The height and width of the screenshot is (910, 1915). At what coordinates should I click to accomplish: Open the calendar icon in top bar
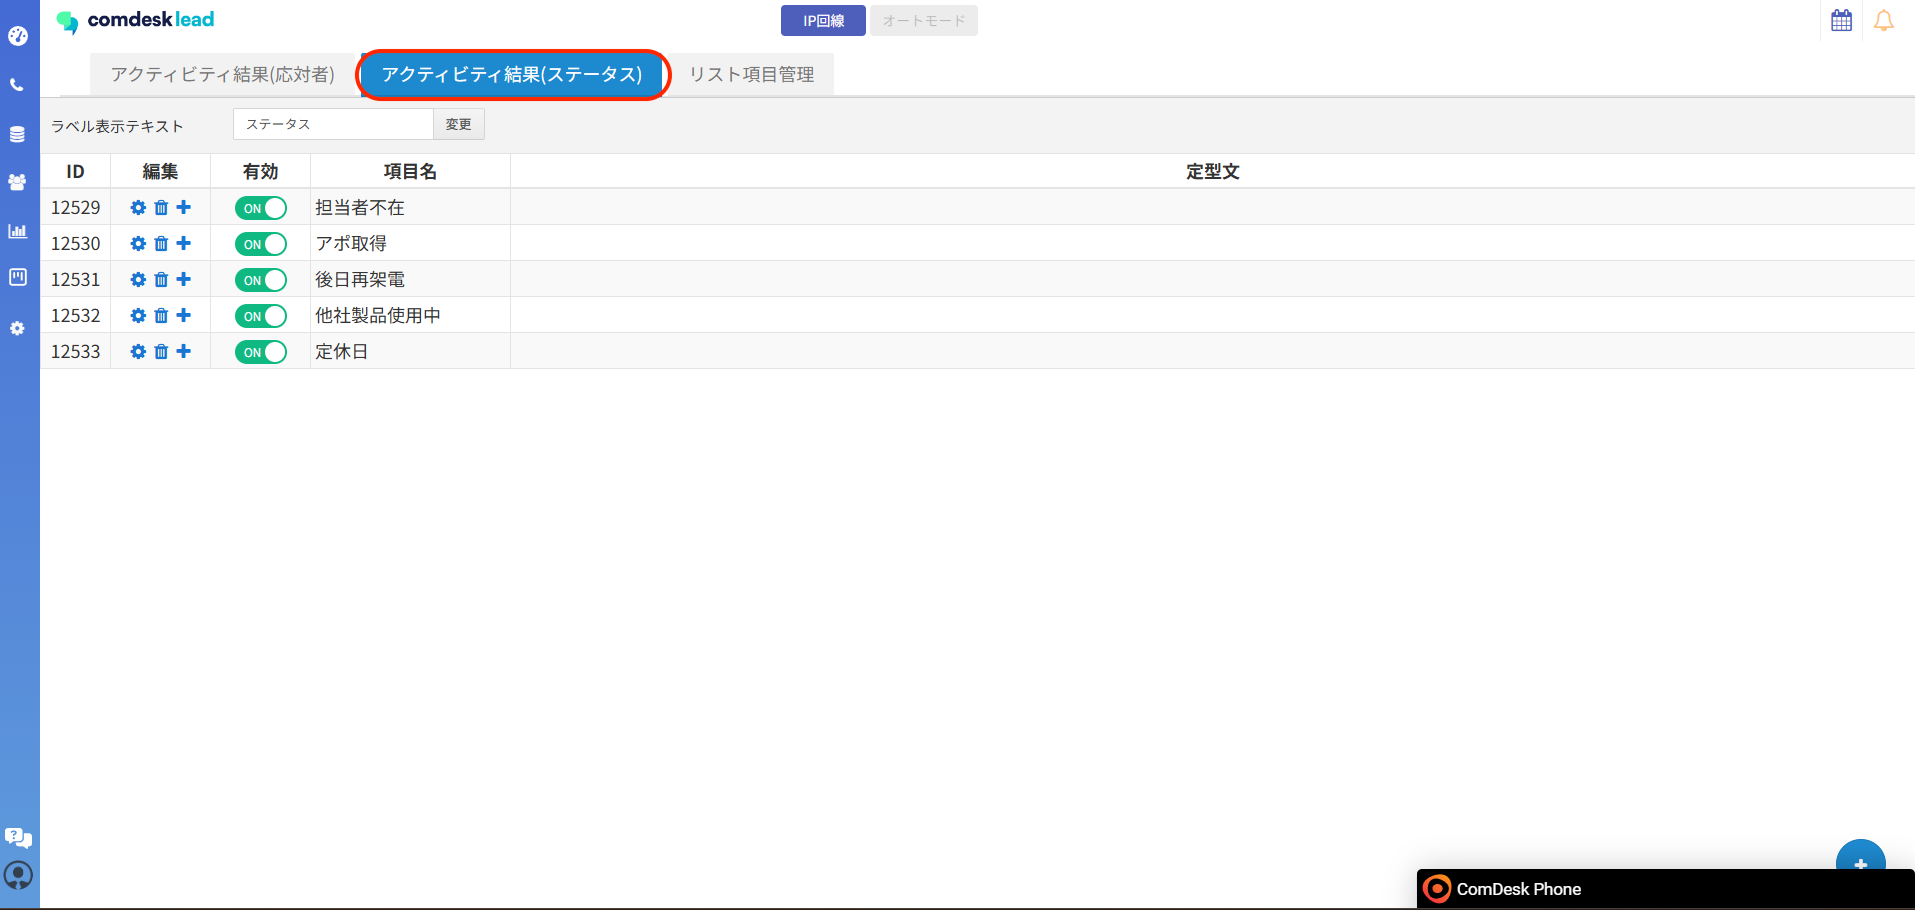pyautogui.click(x=1841, y=21)
